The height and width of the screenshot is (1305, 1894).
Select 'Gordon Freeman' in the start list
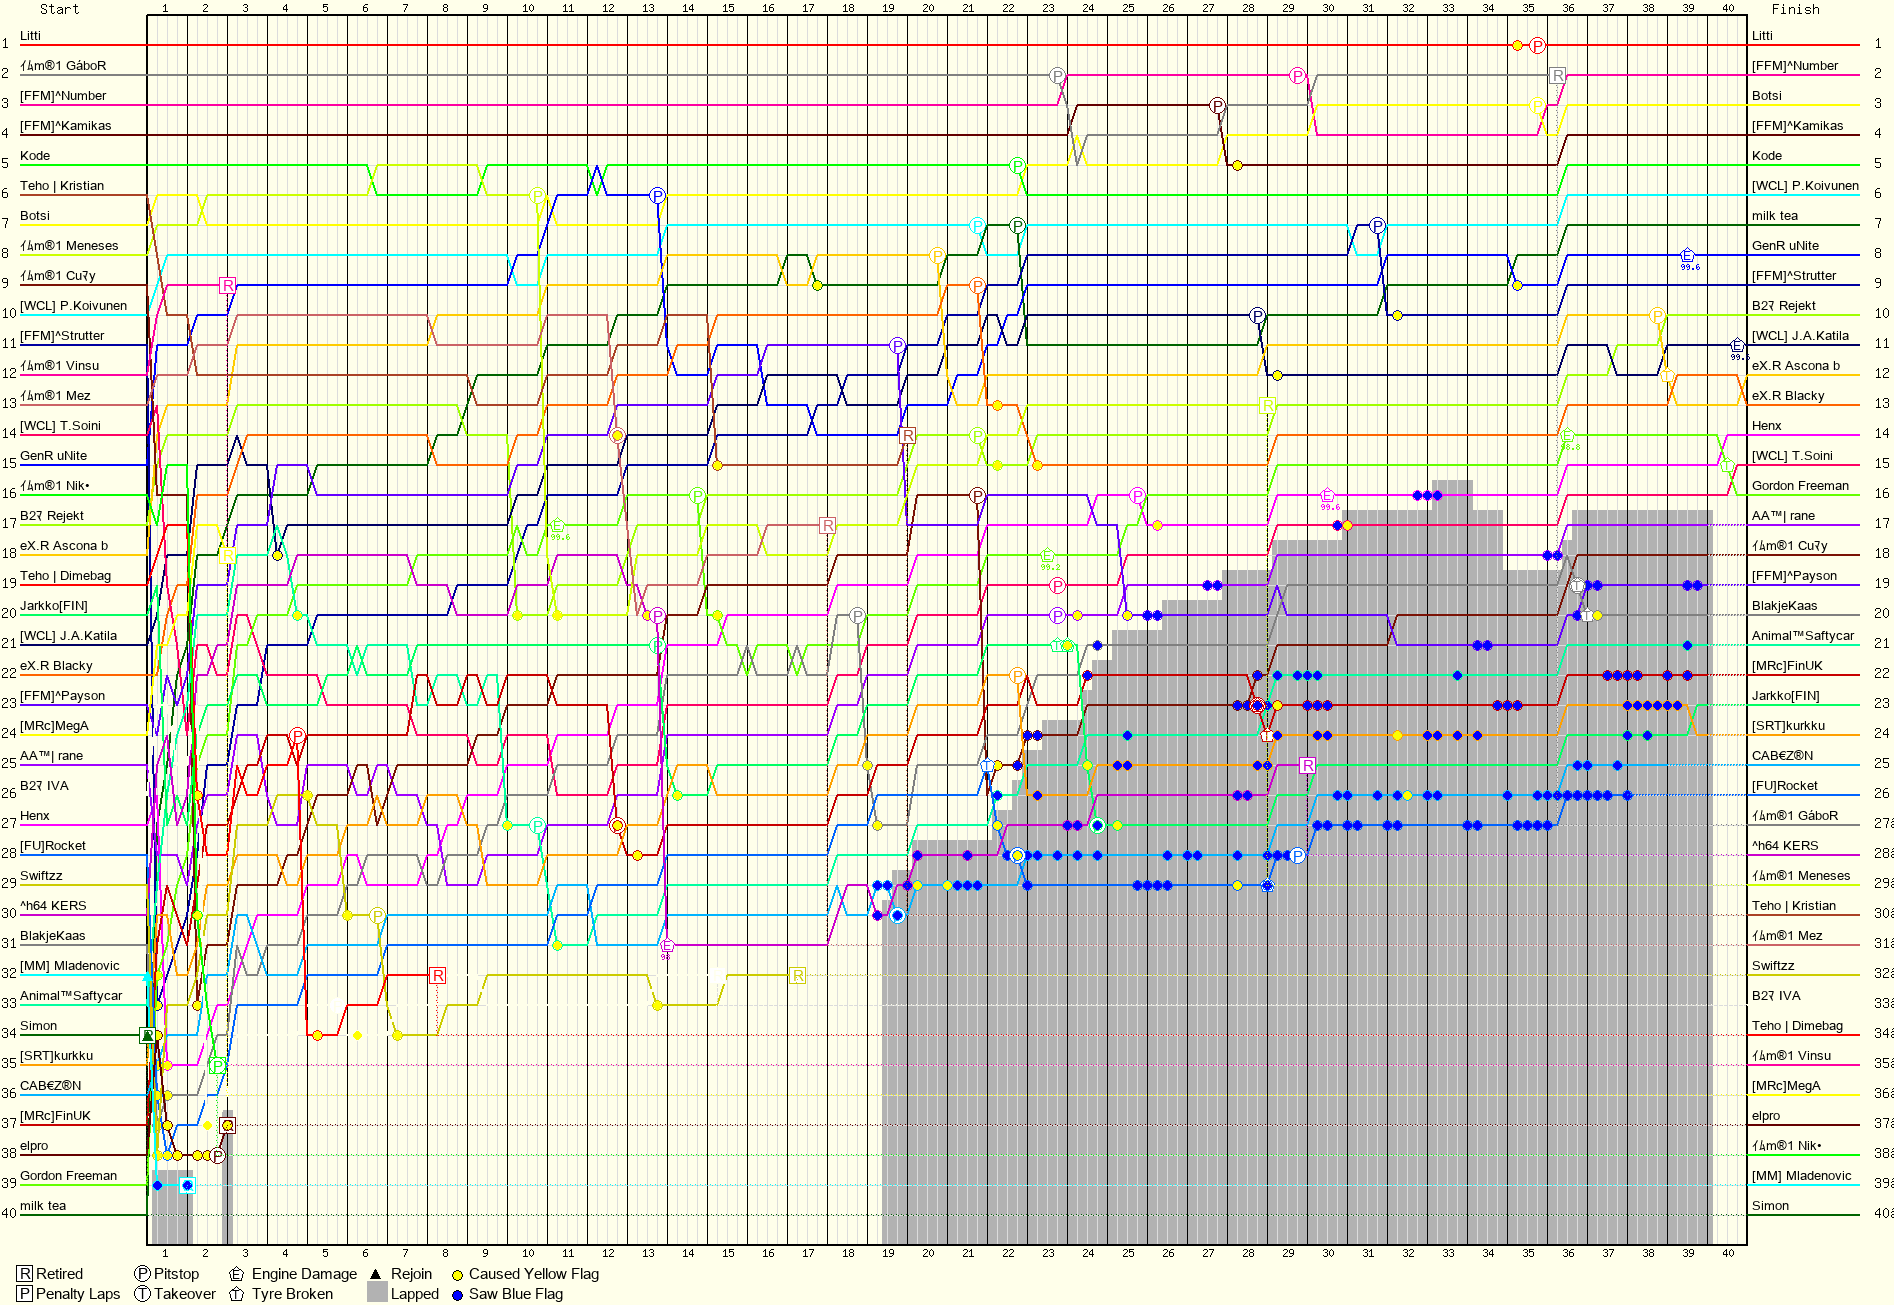[x=68, y=1176]
